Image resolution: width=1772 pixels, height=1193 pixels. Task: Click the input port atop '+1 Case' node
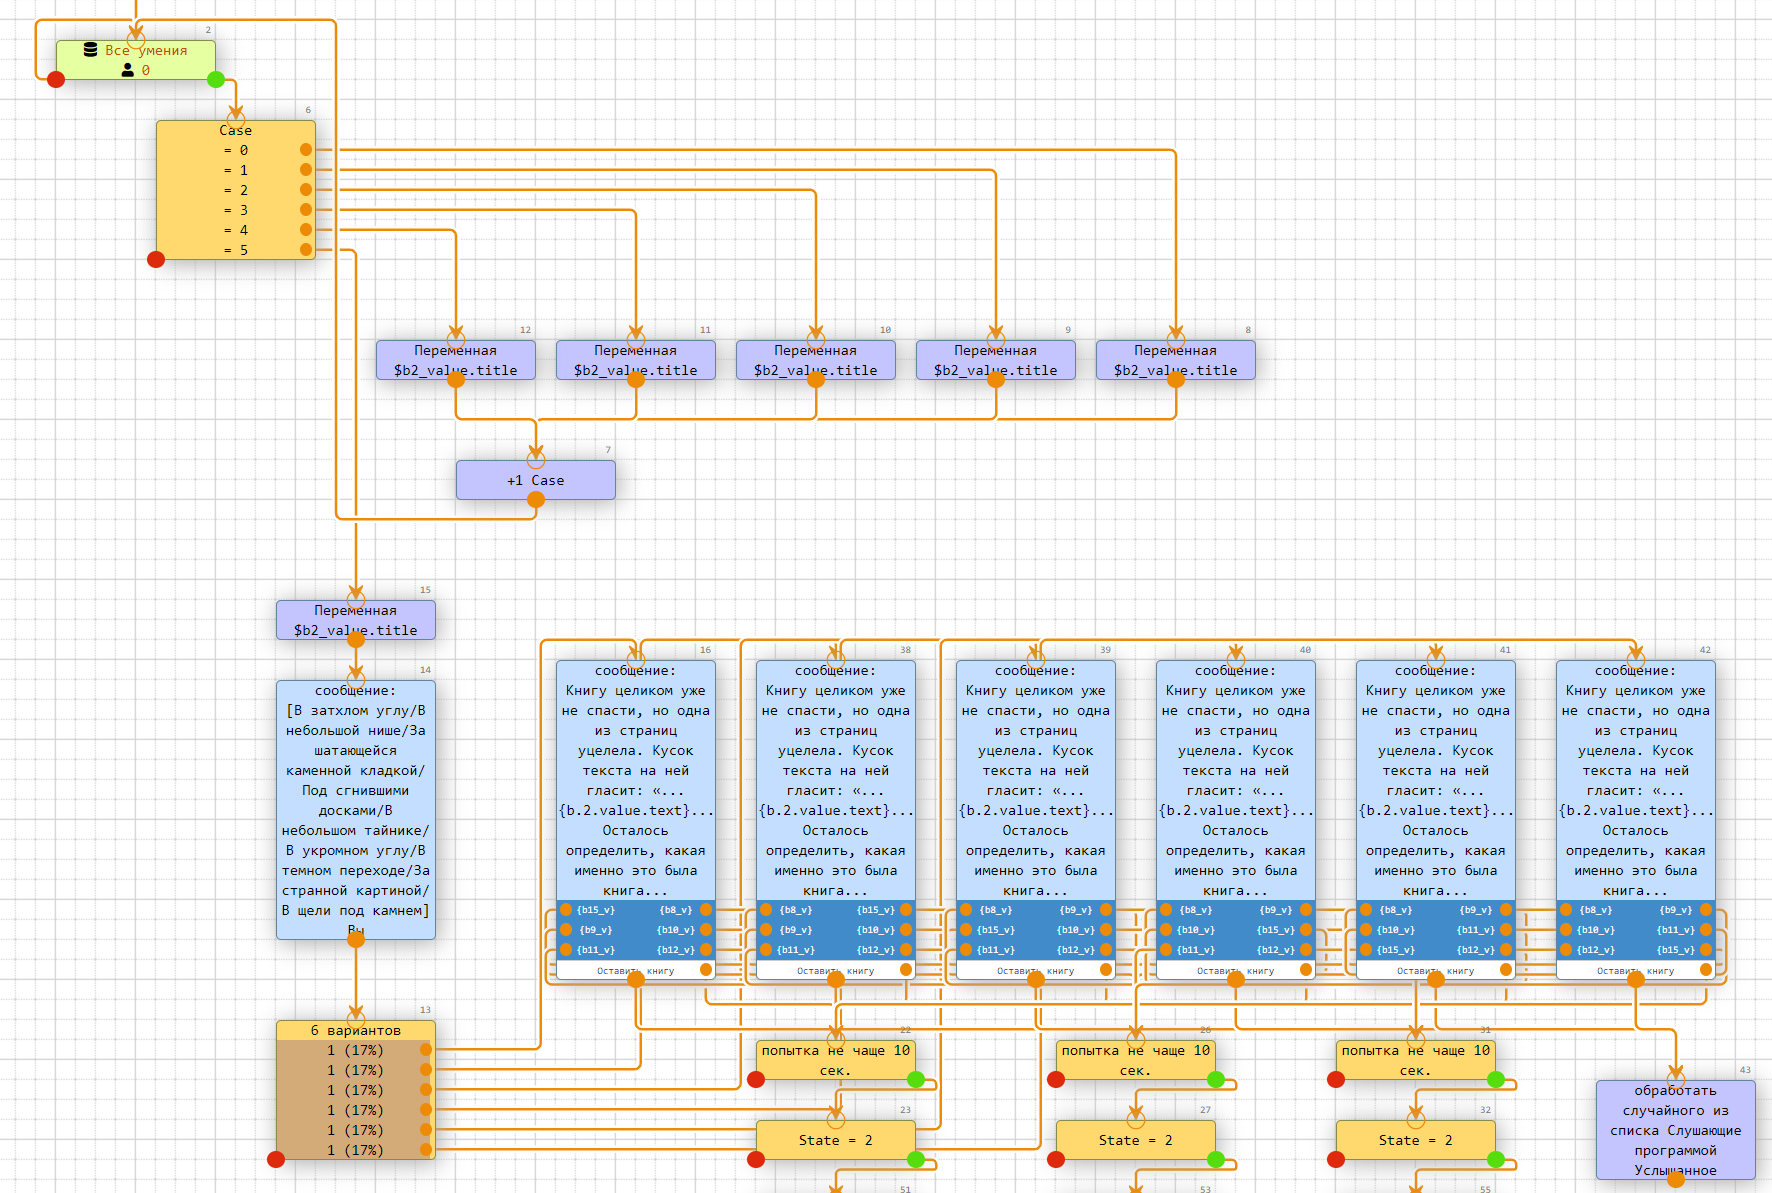(x=536, y=460)
